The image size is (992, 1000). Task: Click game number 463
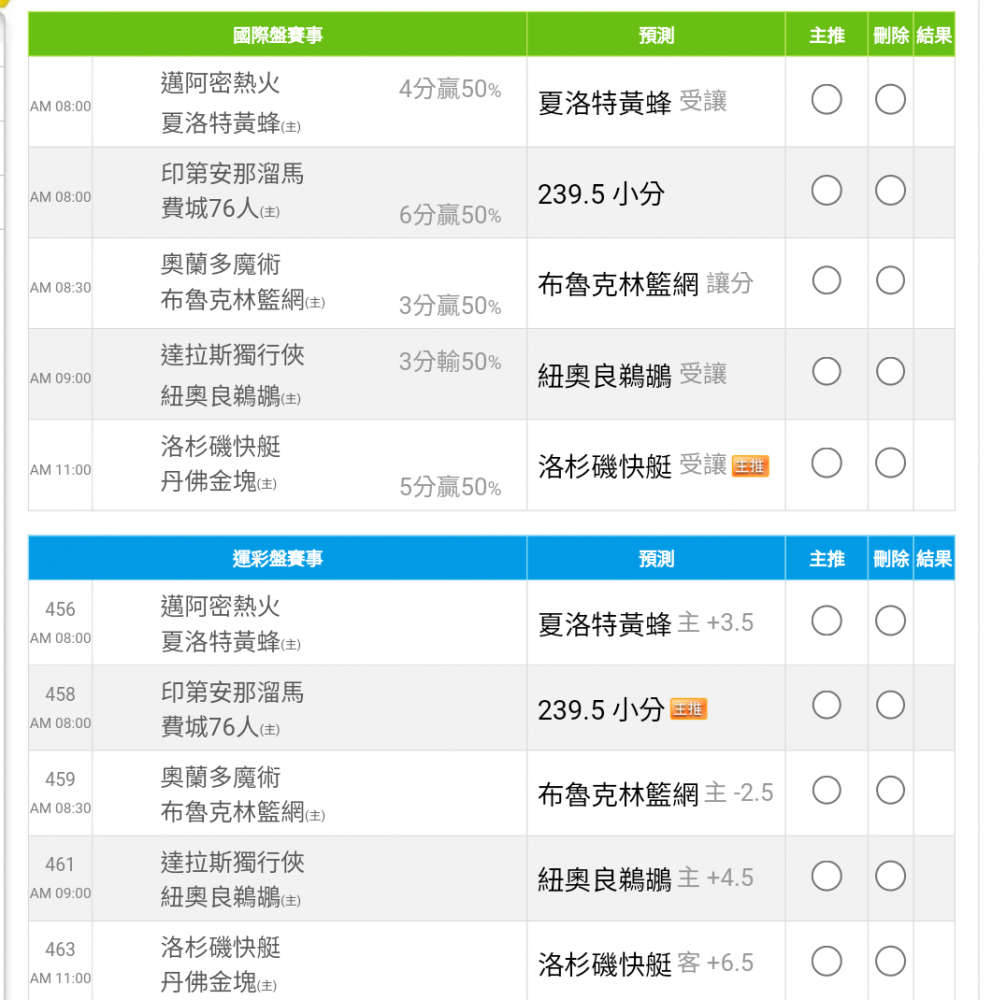[60, 950]
